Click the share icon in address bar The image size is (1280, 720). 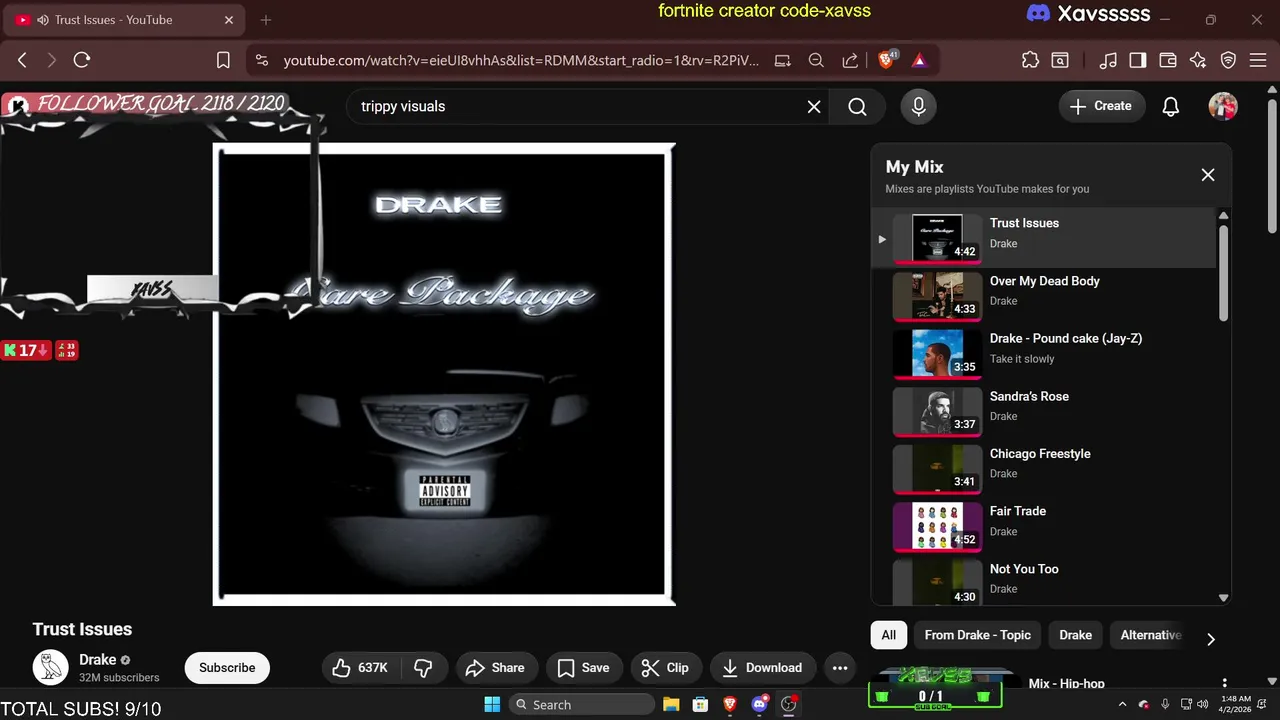pos(850,60)
